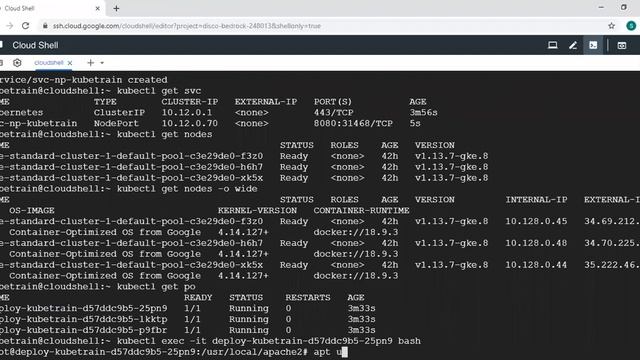Minimize the browser window
This screenshot has width=640, height=360.
click(601, 7)
